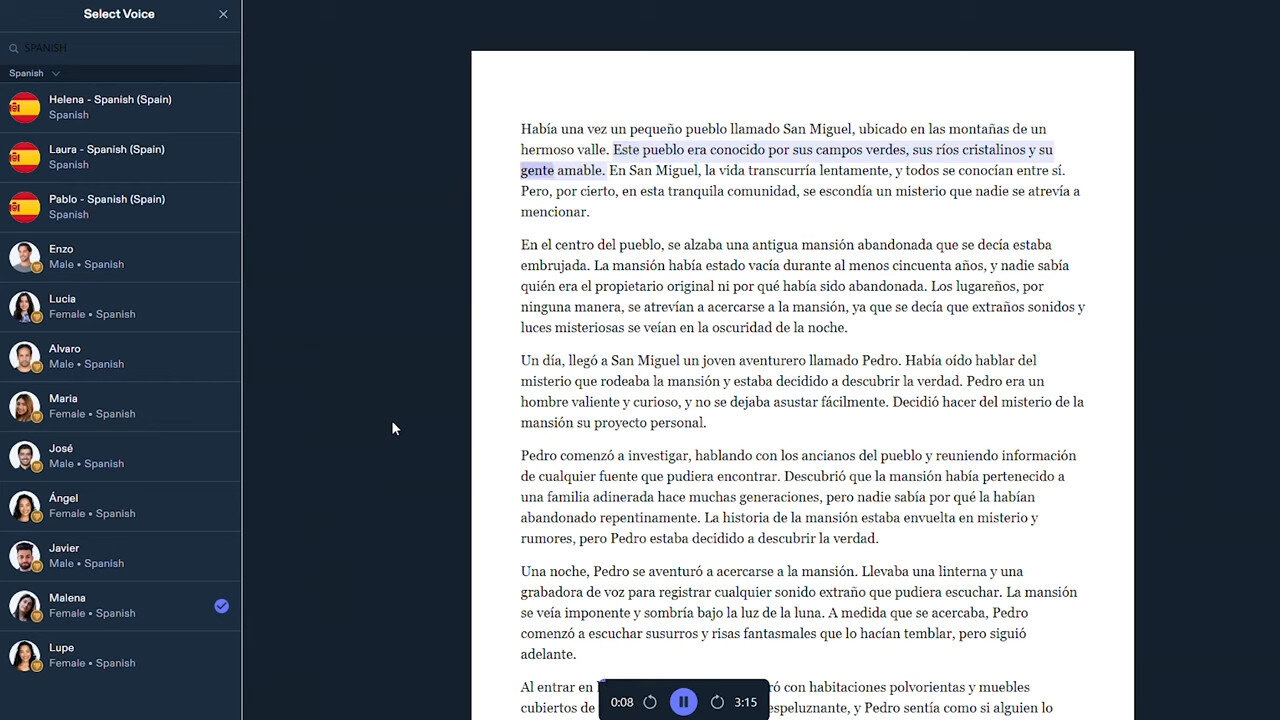Image resolution: width=1280 pixels, height=720 pixels.
Task: Click the blue checkmark on Malena's voice
Action: pos(222,605)
